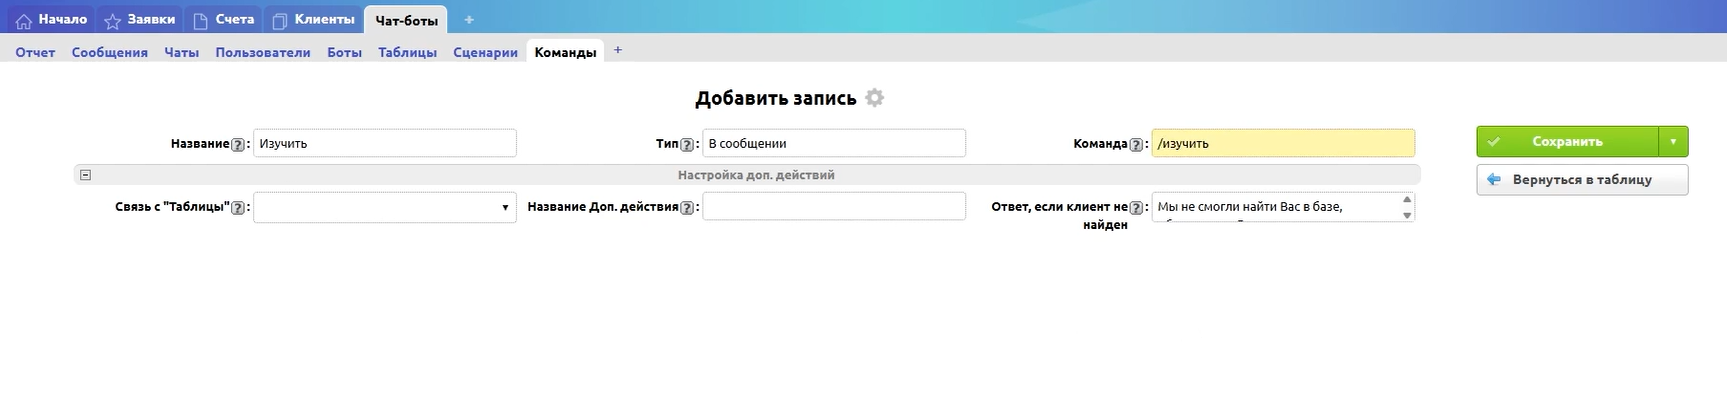Go to the Отчет subtab

35,52
